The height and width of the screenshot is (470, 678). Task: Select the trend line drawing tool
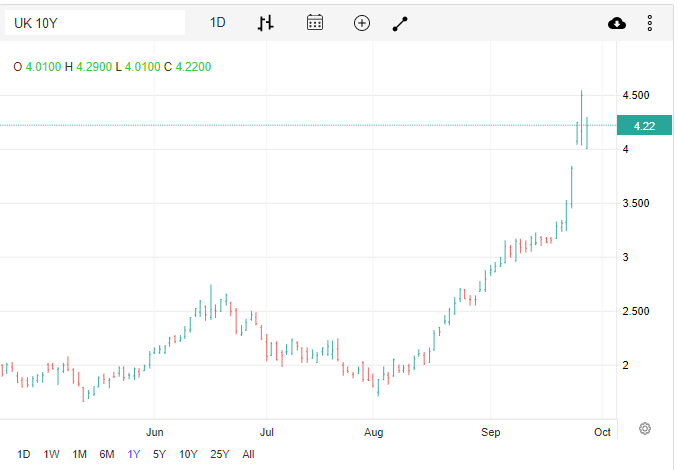[x=400, y=24]
